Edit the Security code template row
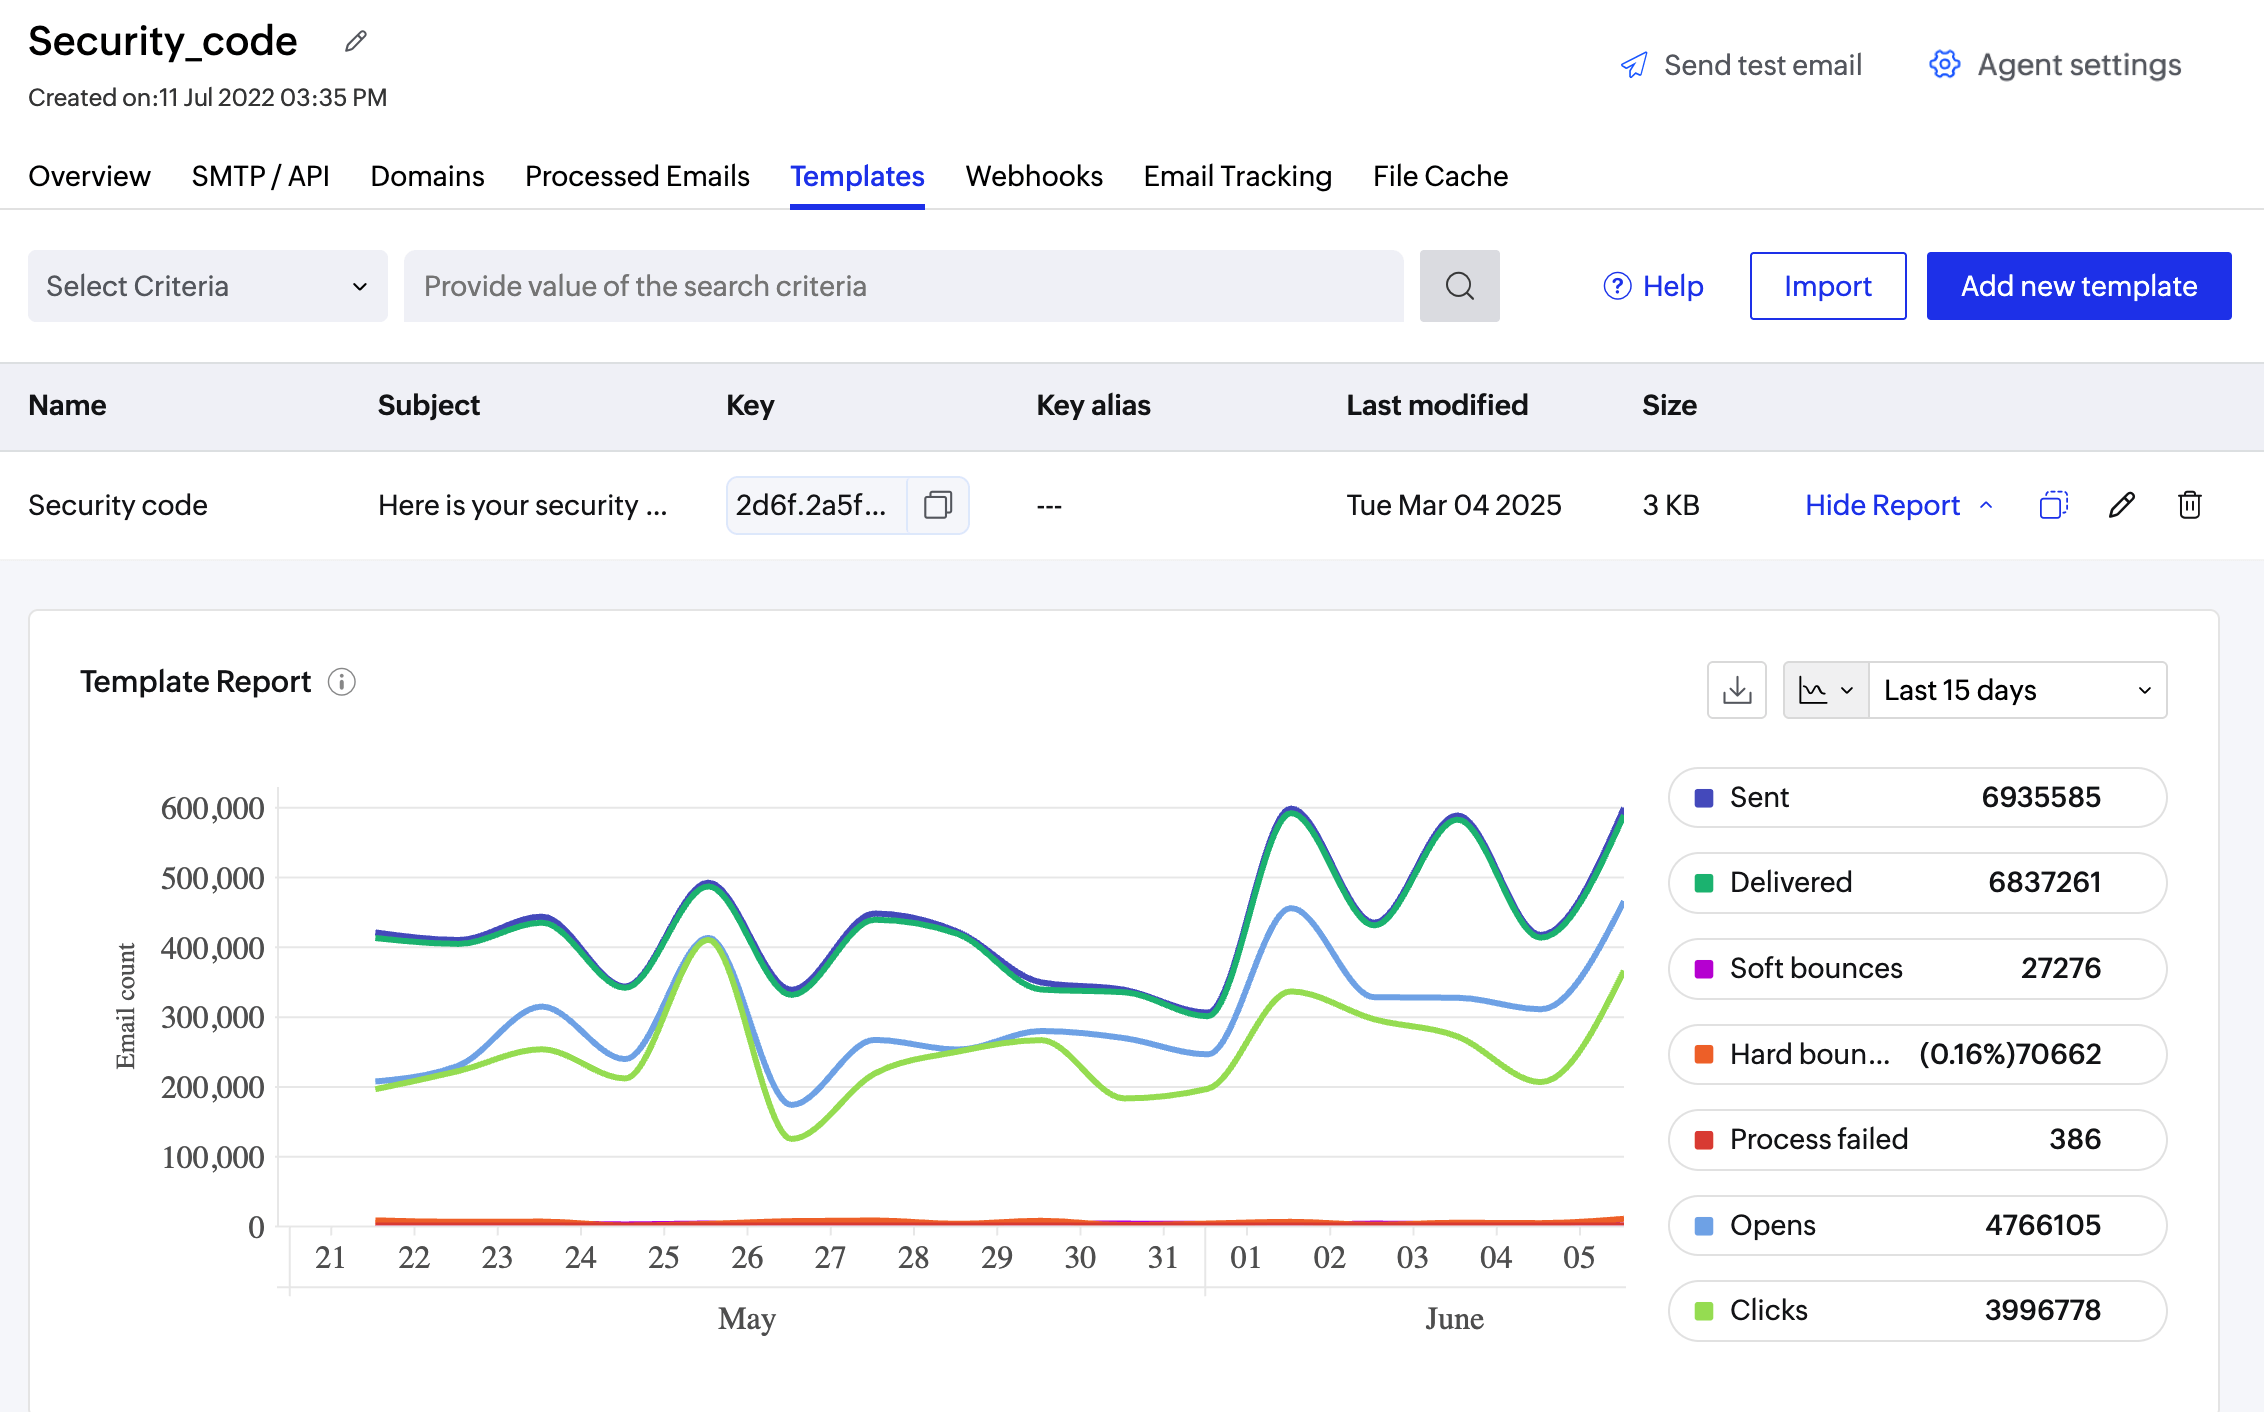This screenshot has height=1412, width=2264. coord(2121,505)
